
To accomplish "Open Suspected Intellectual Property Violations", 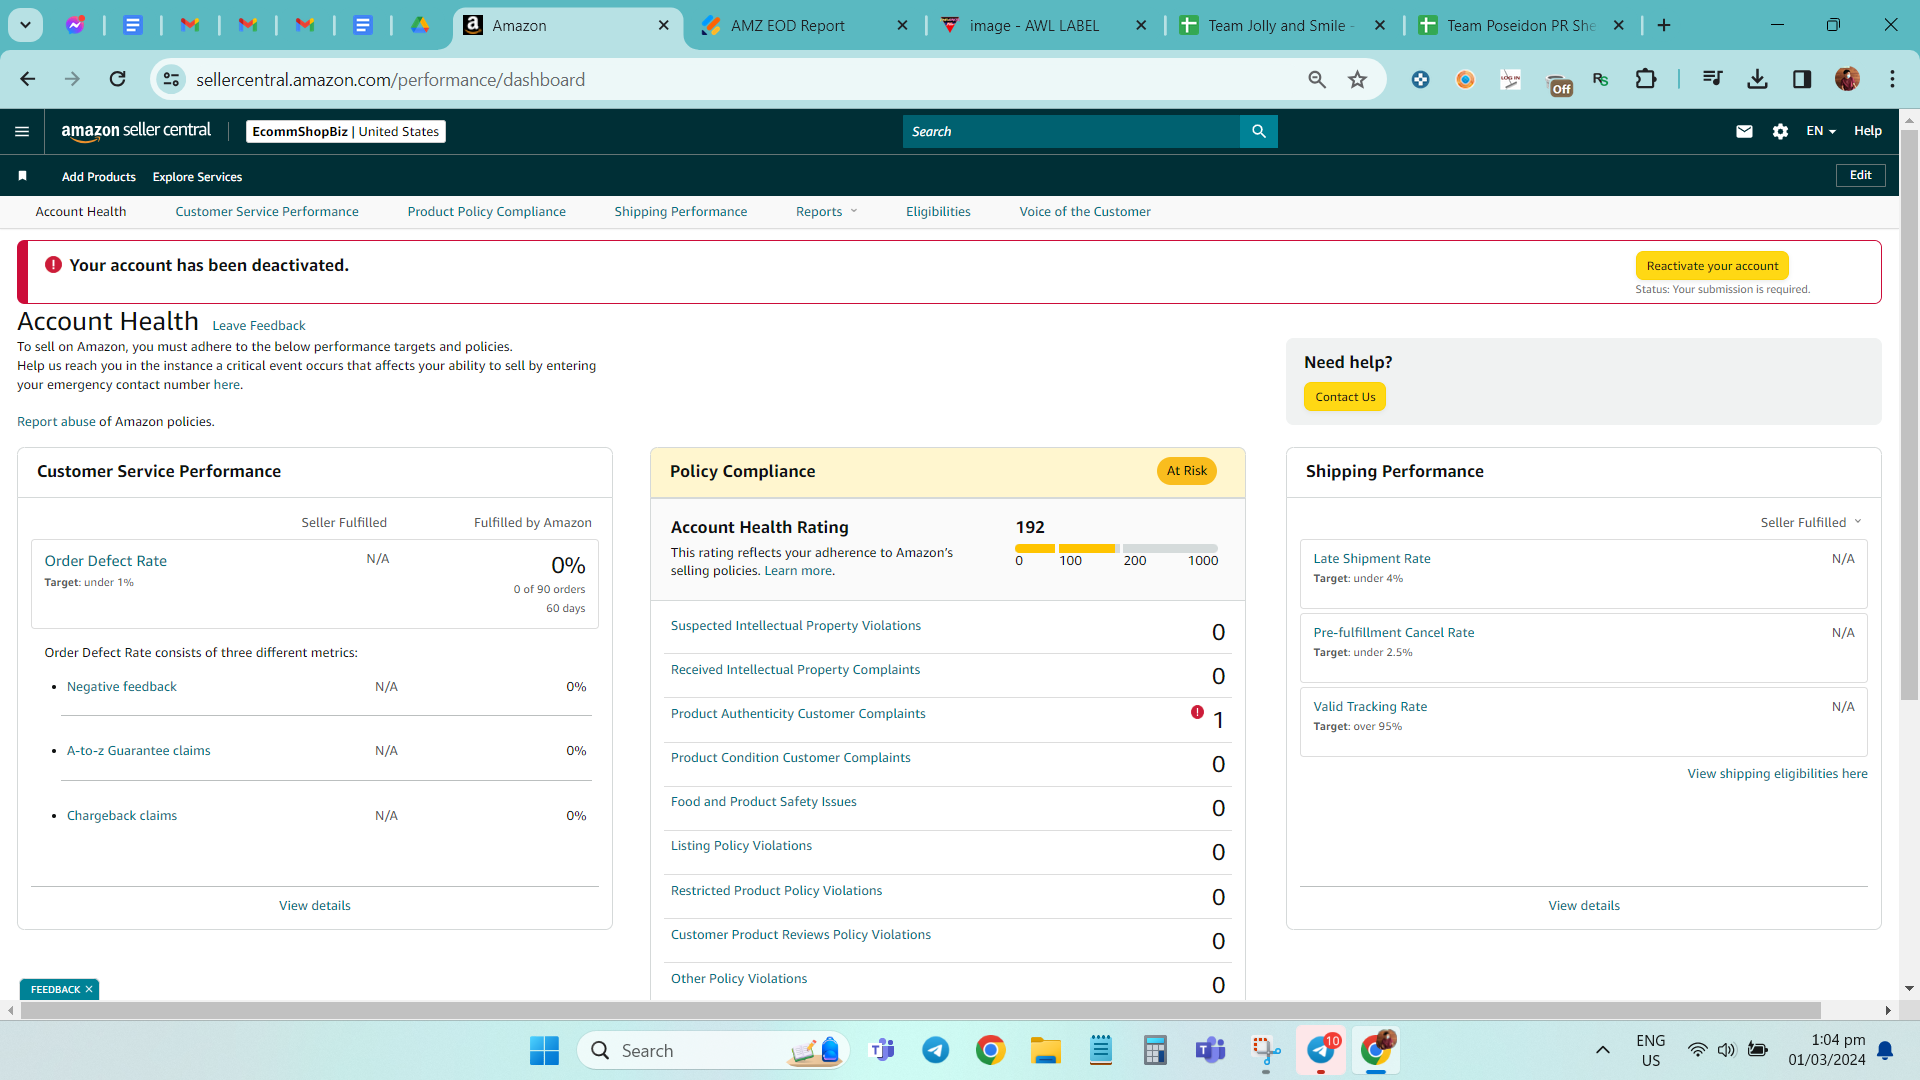I will (x=796, y=626).
